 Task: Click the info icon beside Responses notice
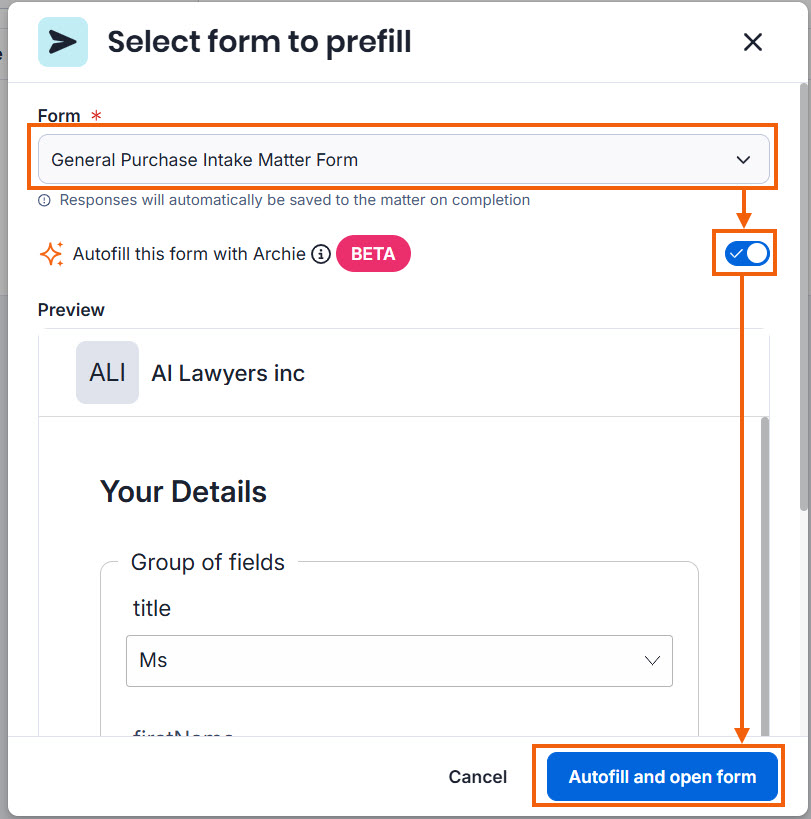(x=44, y=201)
